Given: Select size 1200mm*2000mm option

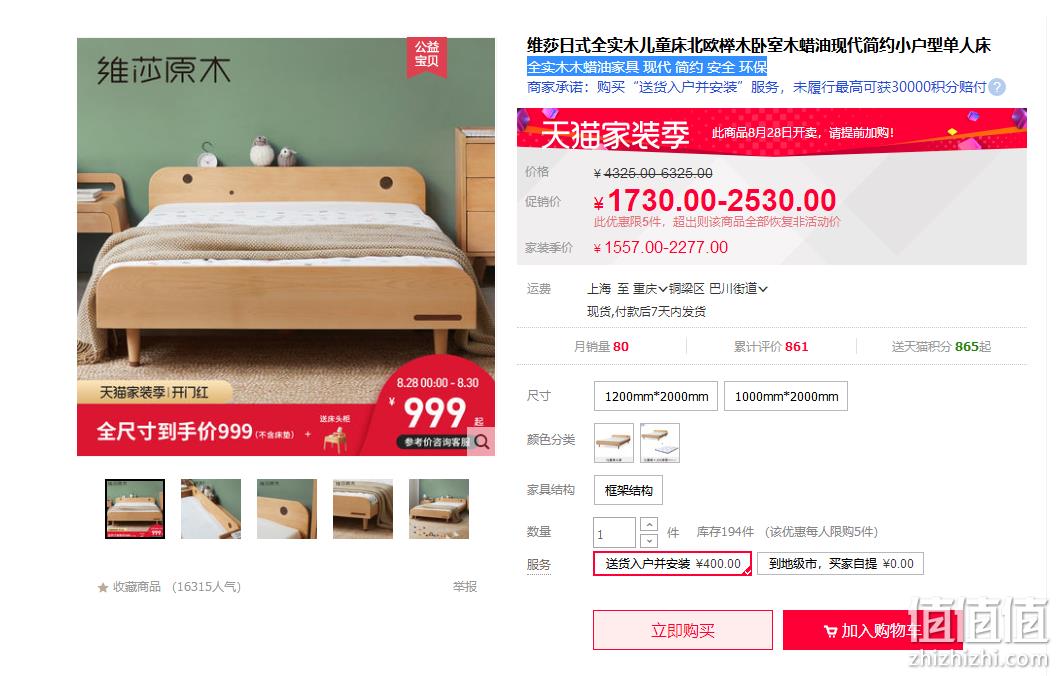Looking at the screenshot, I should click(656, 396).
